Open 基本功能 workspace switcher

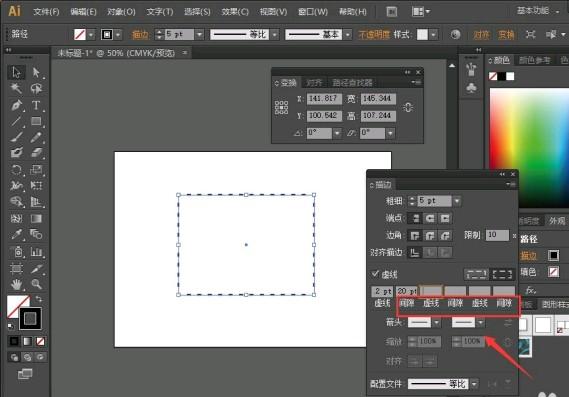click(x=539, y=11)
